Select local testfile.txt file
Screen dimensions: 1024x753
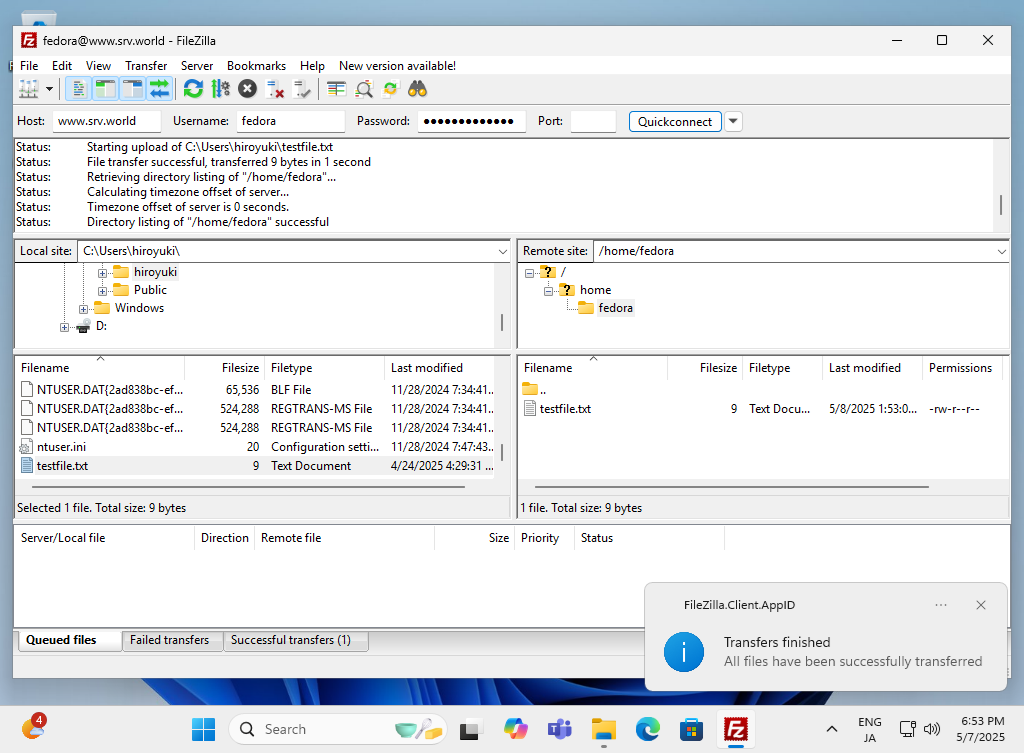pos(254,466)
